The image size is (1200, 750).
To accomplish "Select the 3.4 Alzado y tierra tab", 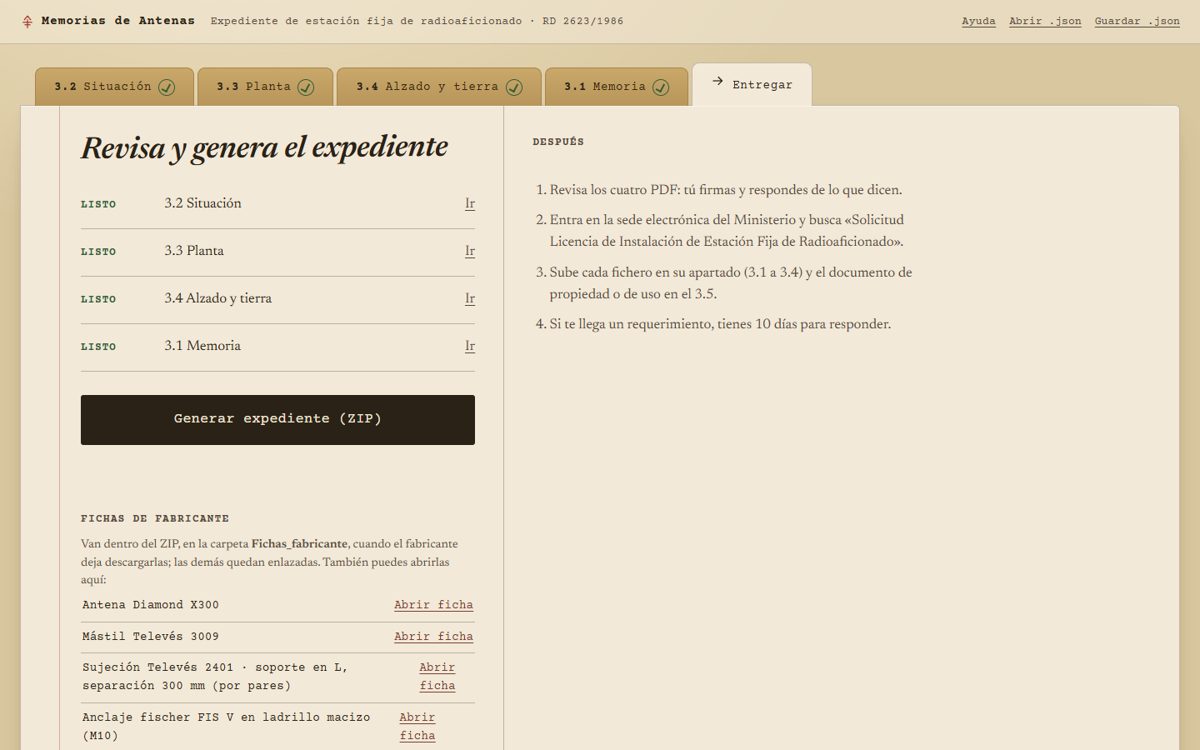I will (x=439, y=87).
